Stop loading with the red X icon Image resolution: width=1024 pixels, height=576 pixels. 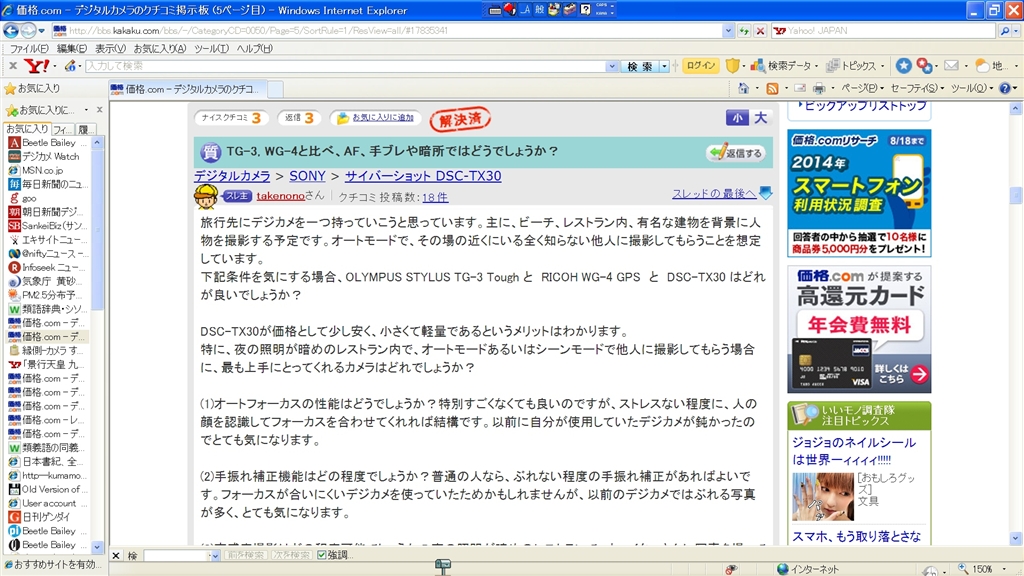coord(760,31)
